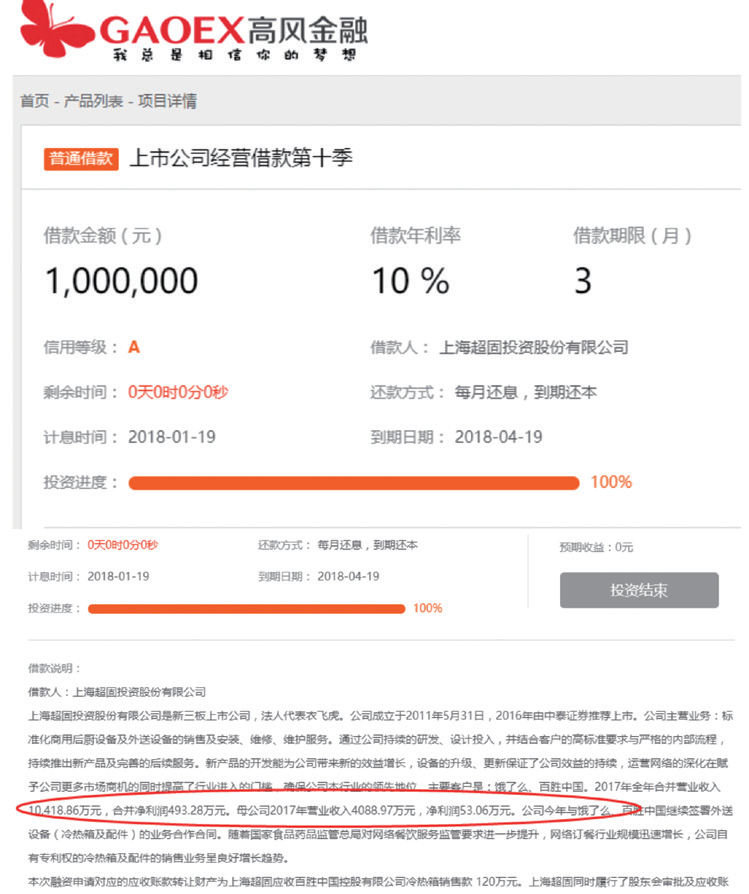Click the small investment progress bar
Viewport: 749px width, 894px height.
click(247, 609)
